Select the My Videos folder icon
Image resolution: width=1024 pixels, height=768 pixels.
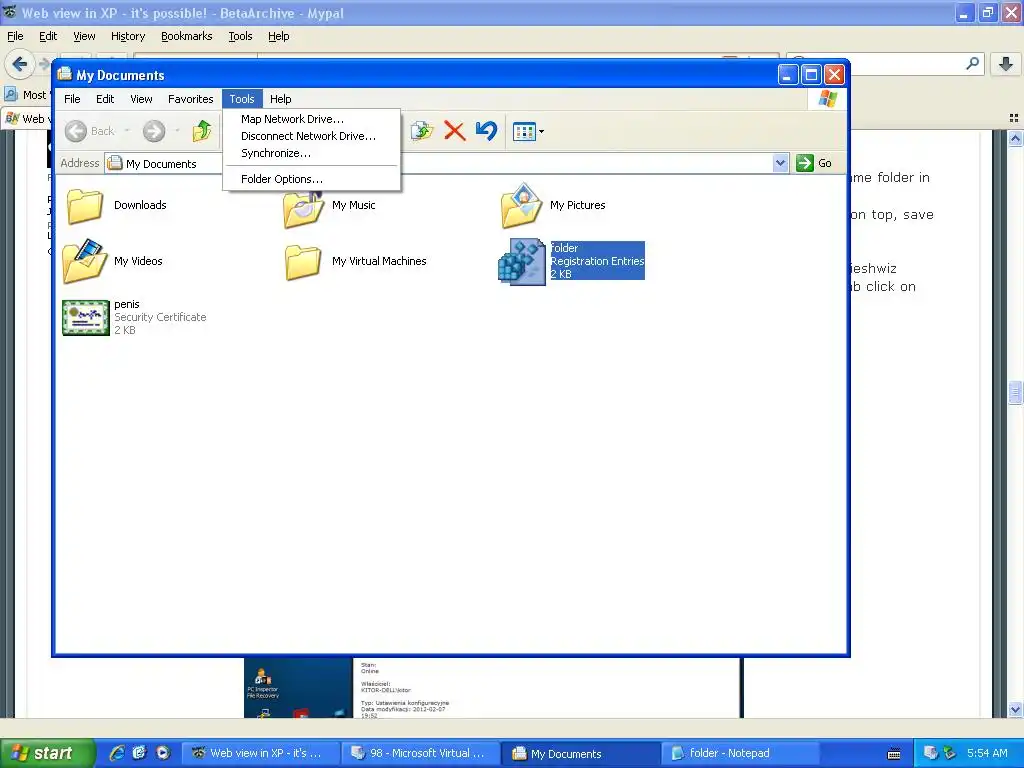pyautogui.click(x=85, y=261)
